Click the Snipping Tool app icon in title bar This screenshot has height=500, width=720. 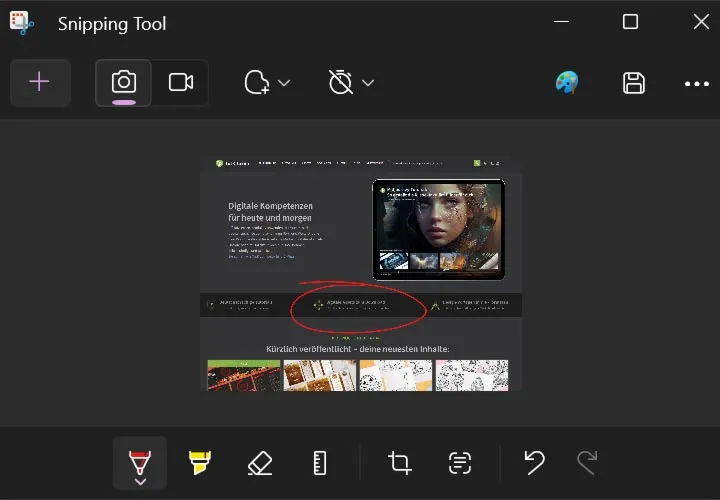click(22, 23)
